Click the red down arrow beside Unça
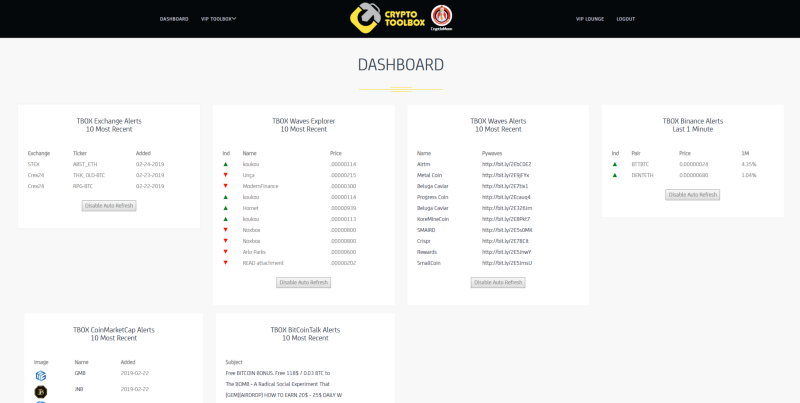Screen dimensions: 800x403 (x=226, y=175)
